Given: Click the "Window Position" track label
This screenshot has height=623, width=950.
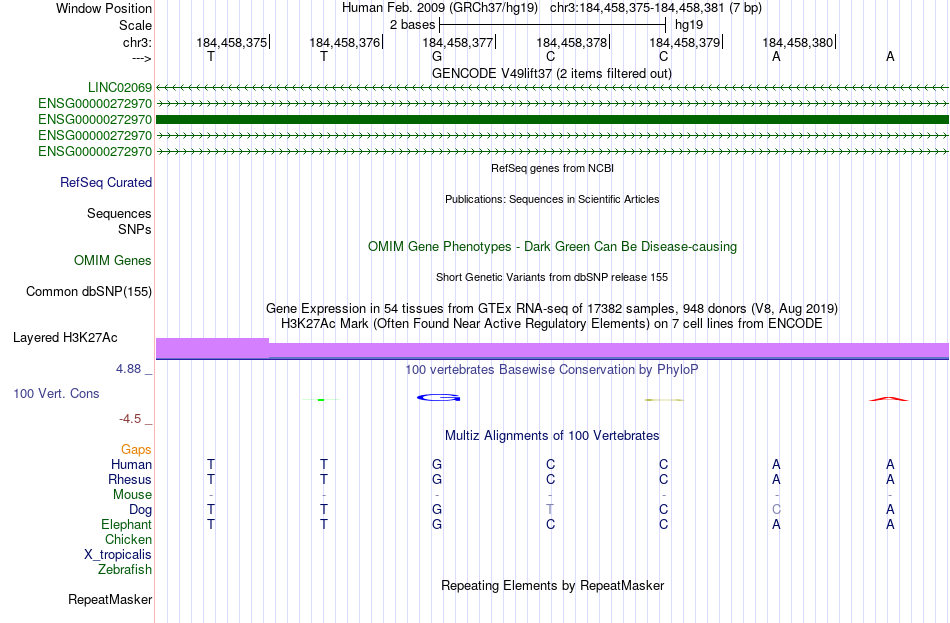Looking at the screenshot, I should (104, 8).
